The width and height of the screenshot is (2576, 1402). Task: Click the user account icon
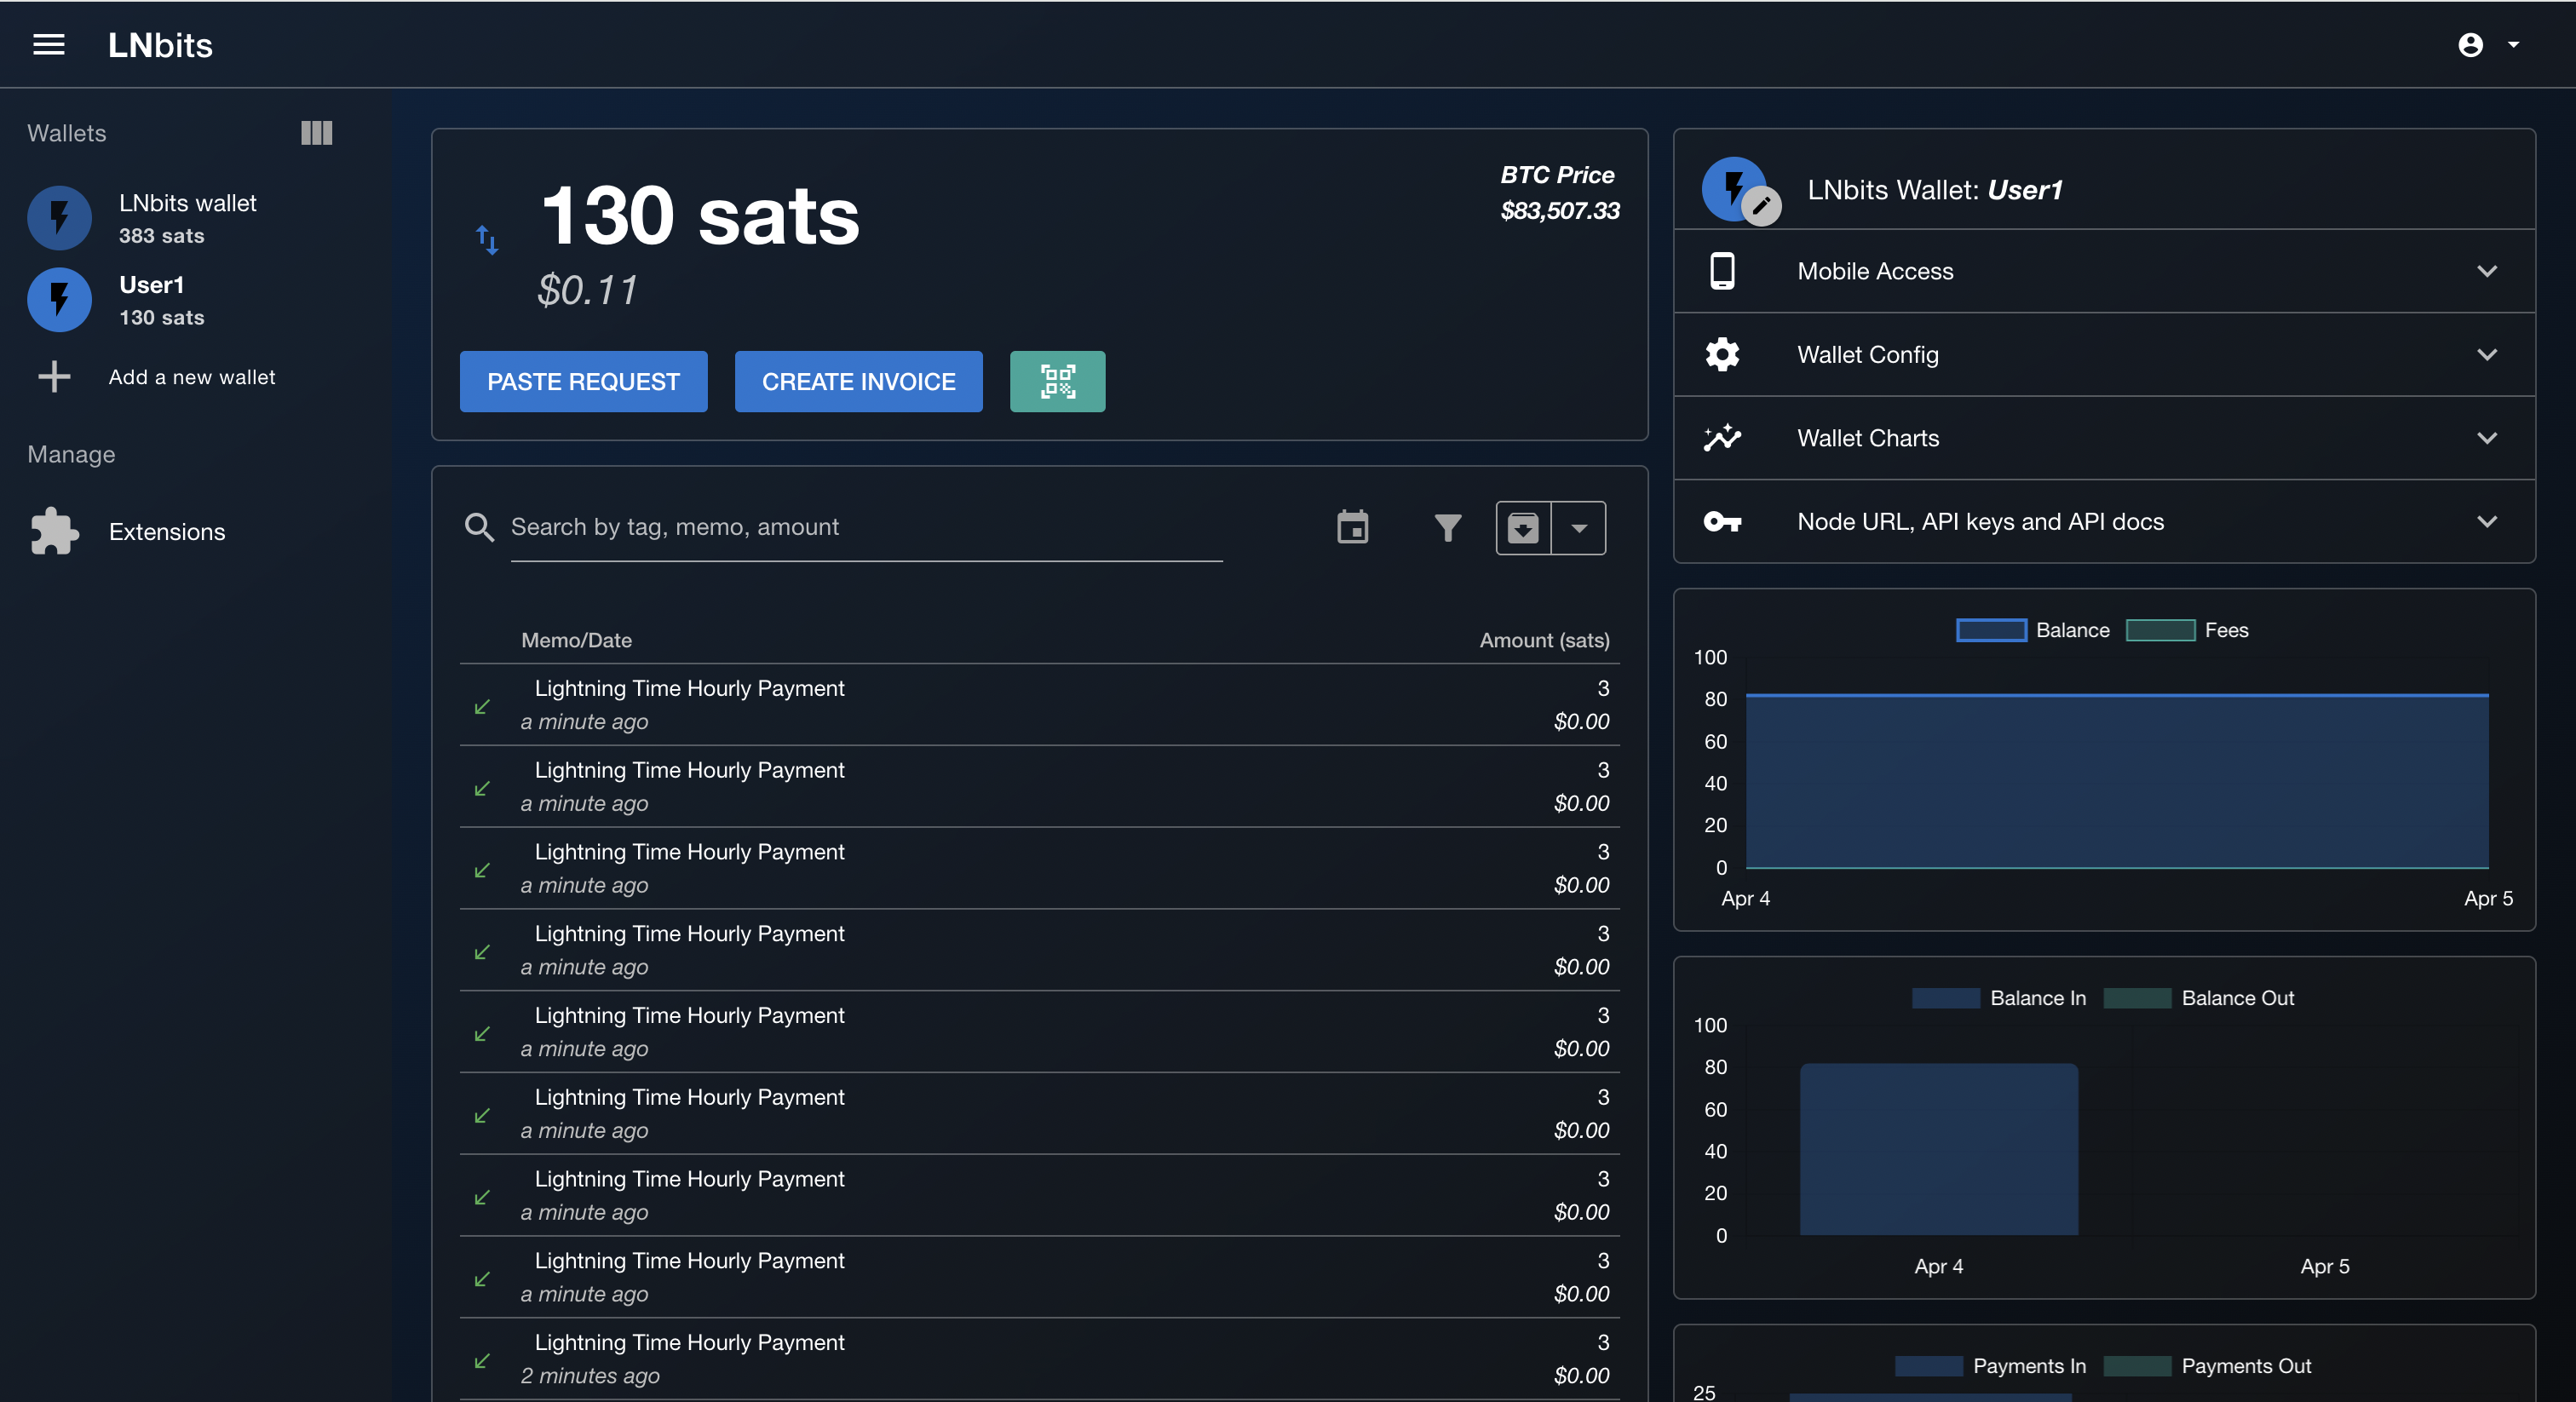tap(2470, 45)
